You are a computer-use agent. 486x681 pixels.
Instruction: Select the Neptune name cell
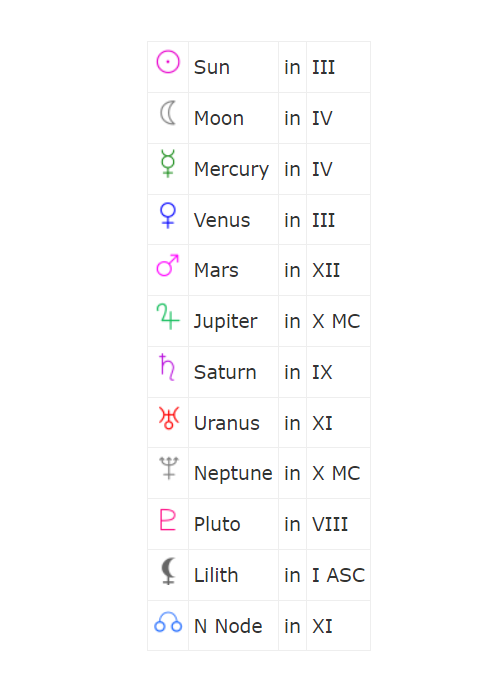[233, 473]
